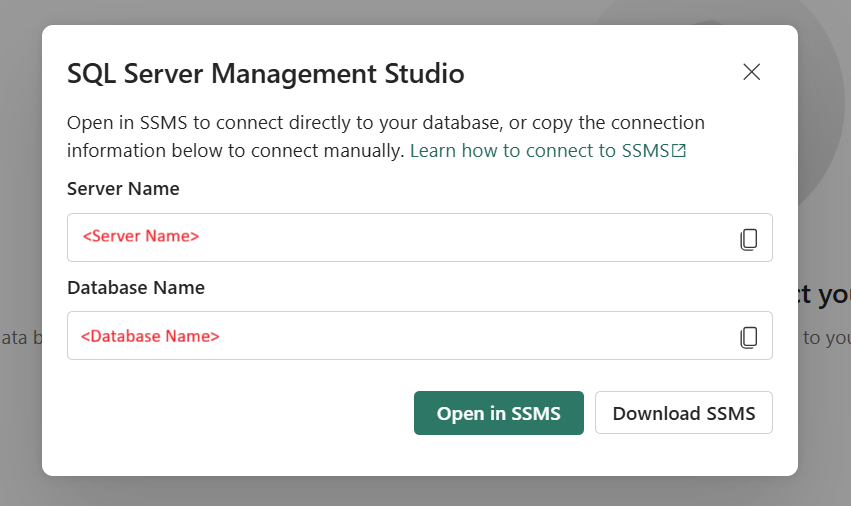Image resolution: width=851 pixels, height=506 pixels.
Task: Open the Learn how to connect link
Action: click(540, 151)
